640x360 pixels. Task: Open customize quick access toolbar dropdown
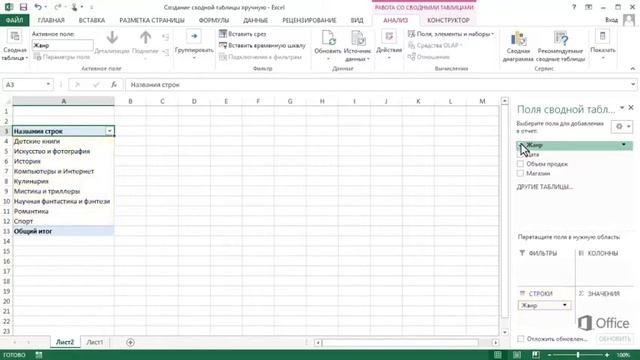[91, 7]
